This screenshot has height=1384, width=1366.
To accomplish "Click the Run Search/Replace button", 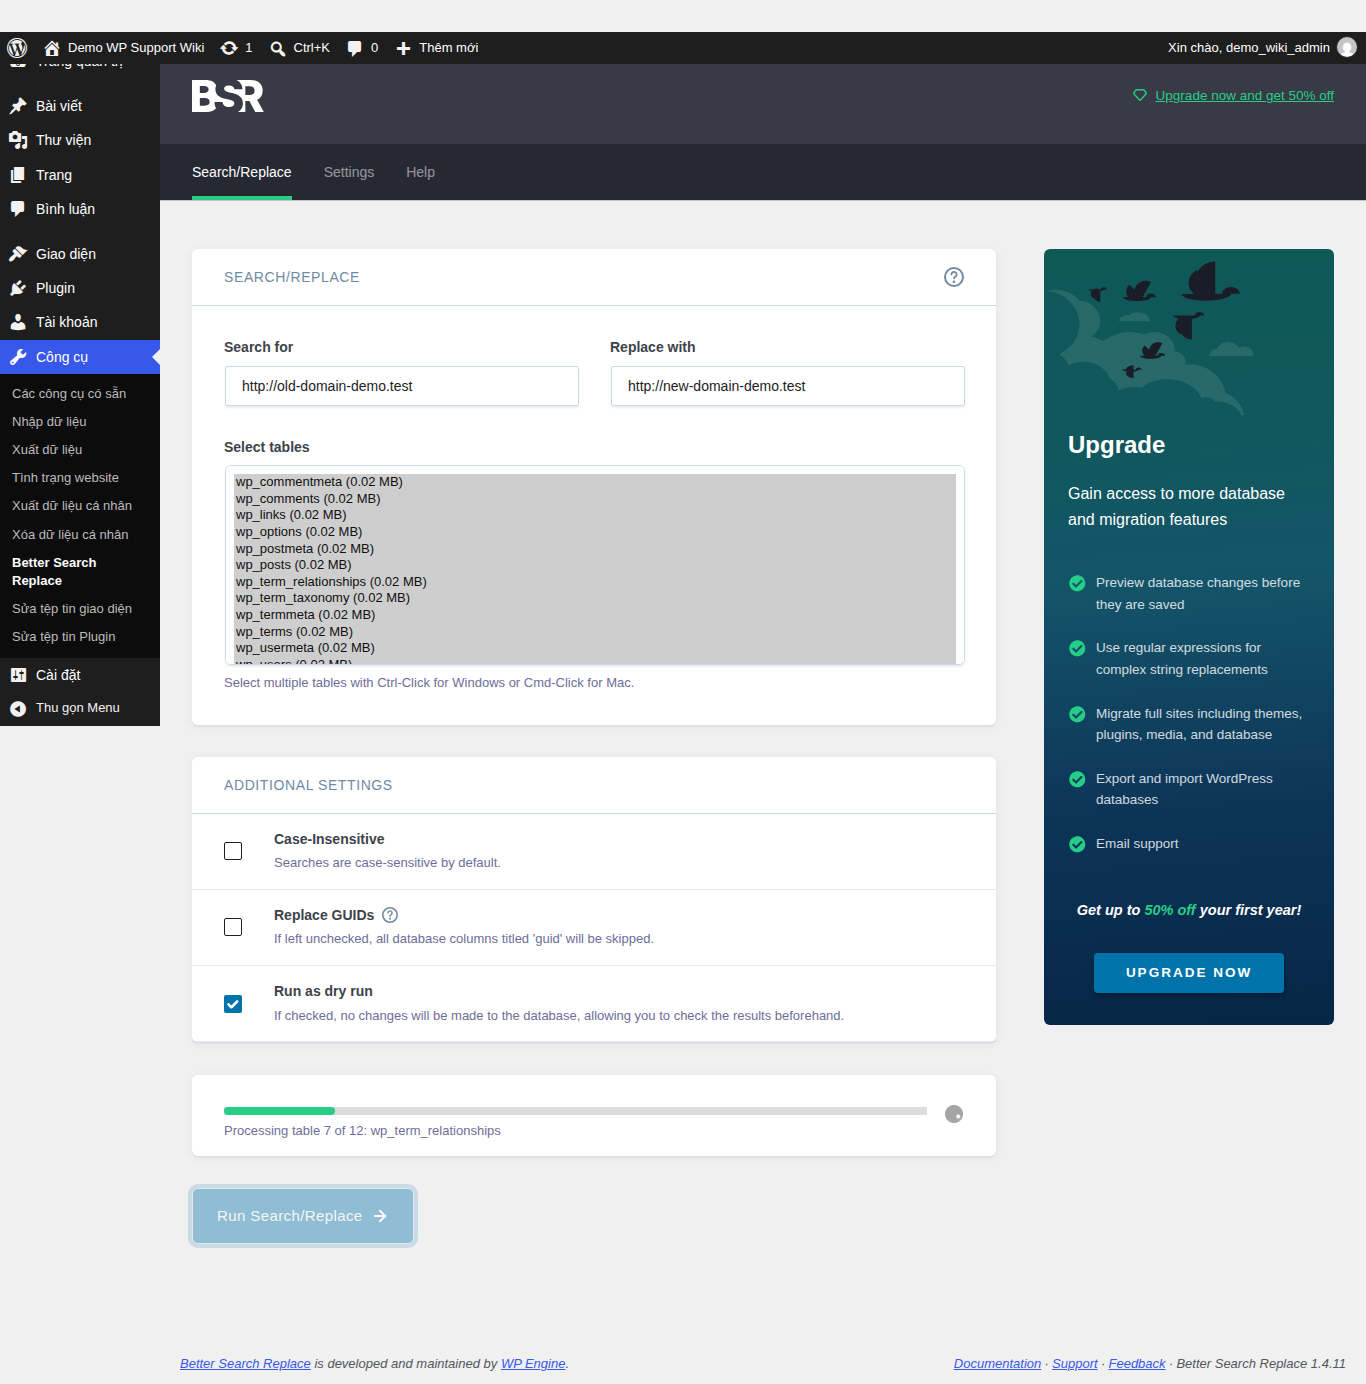I will [303, 1216].
